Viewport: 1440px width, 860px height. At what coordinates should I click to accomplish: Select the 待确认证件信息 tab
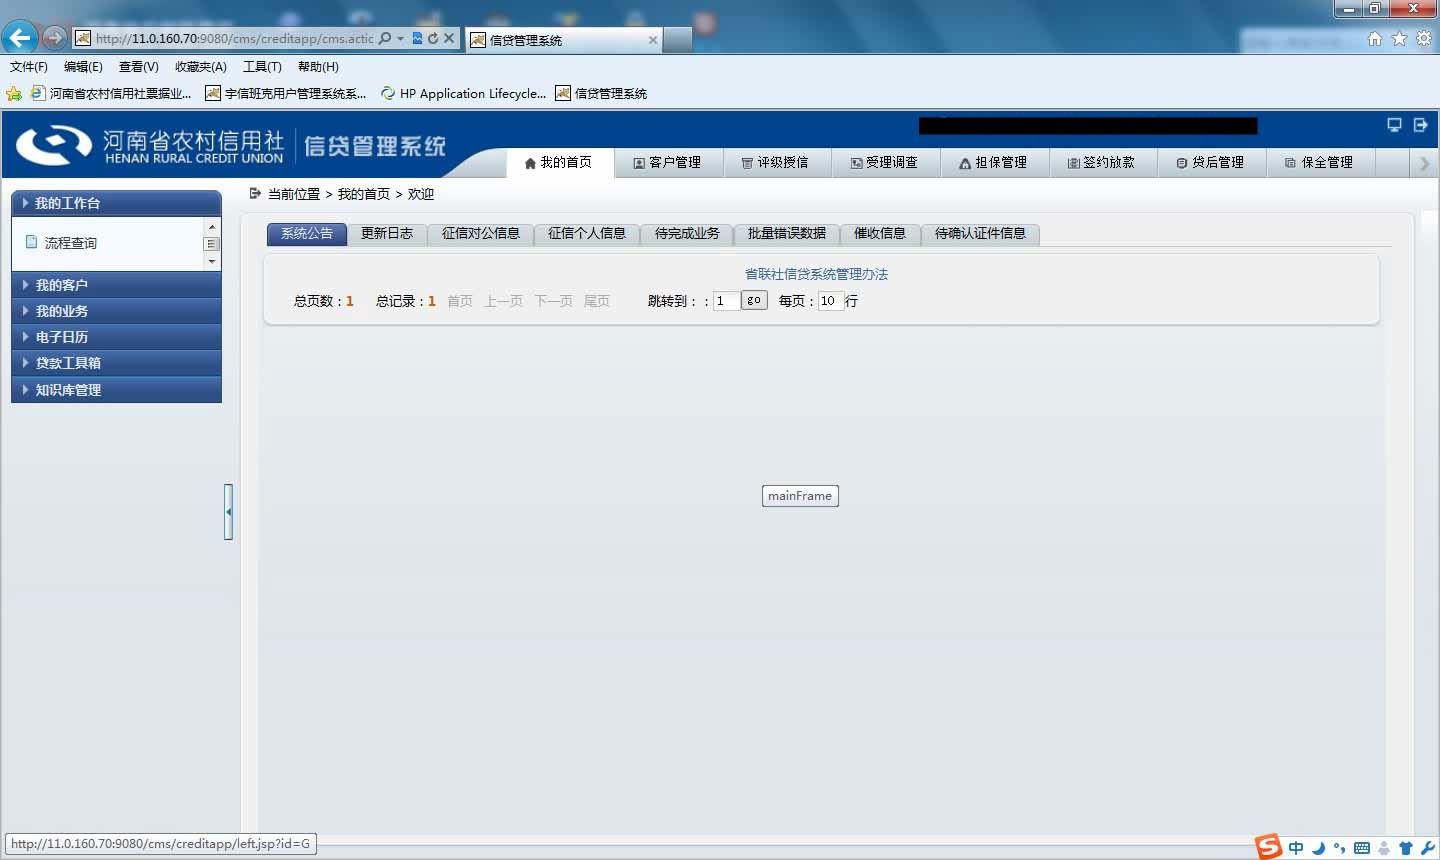pyautogui.click(x=980, y=233)
